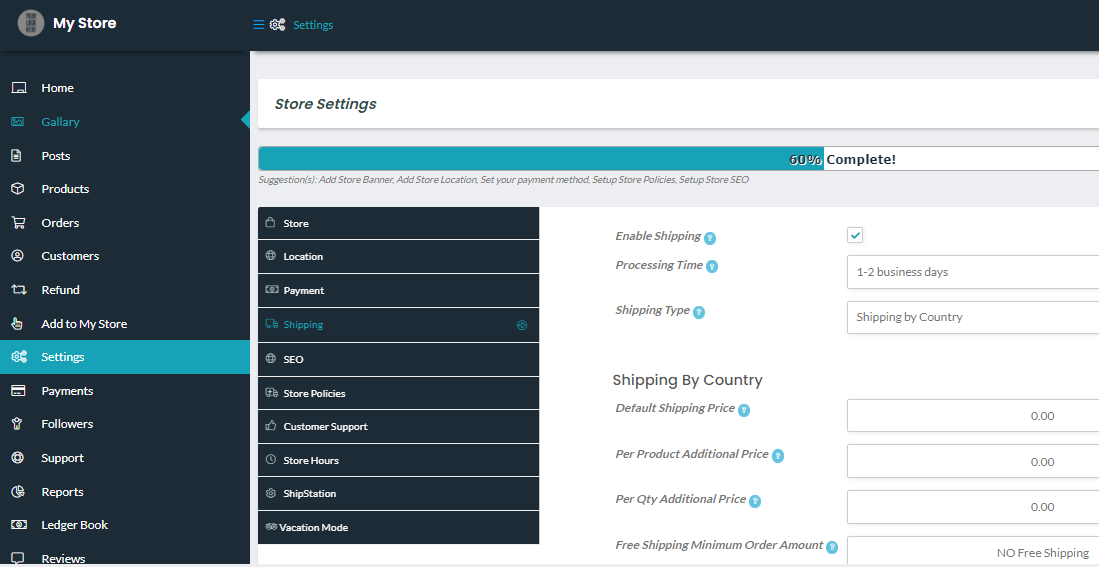Click the hamburger menu icon in header

point(259,25)
